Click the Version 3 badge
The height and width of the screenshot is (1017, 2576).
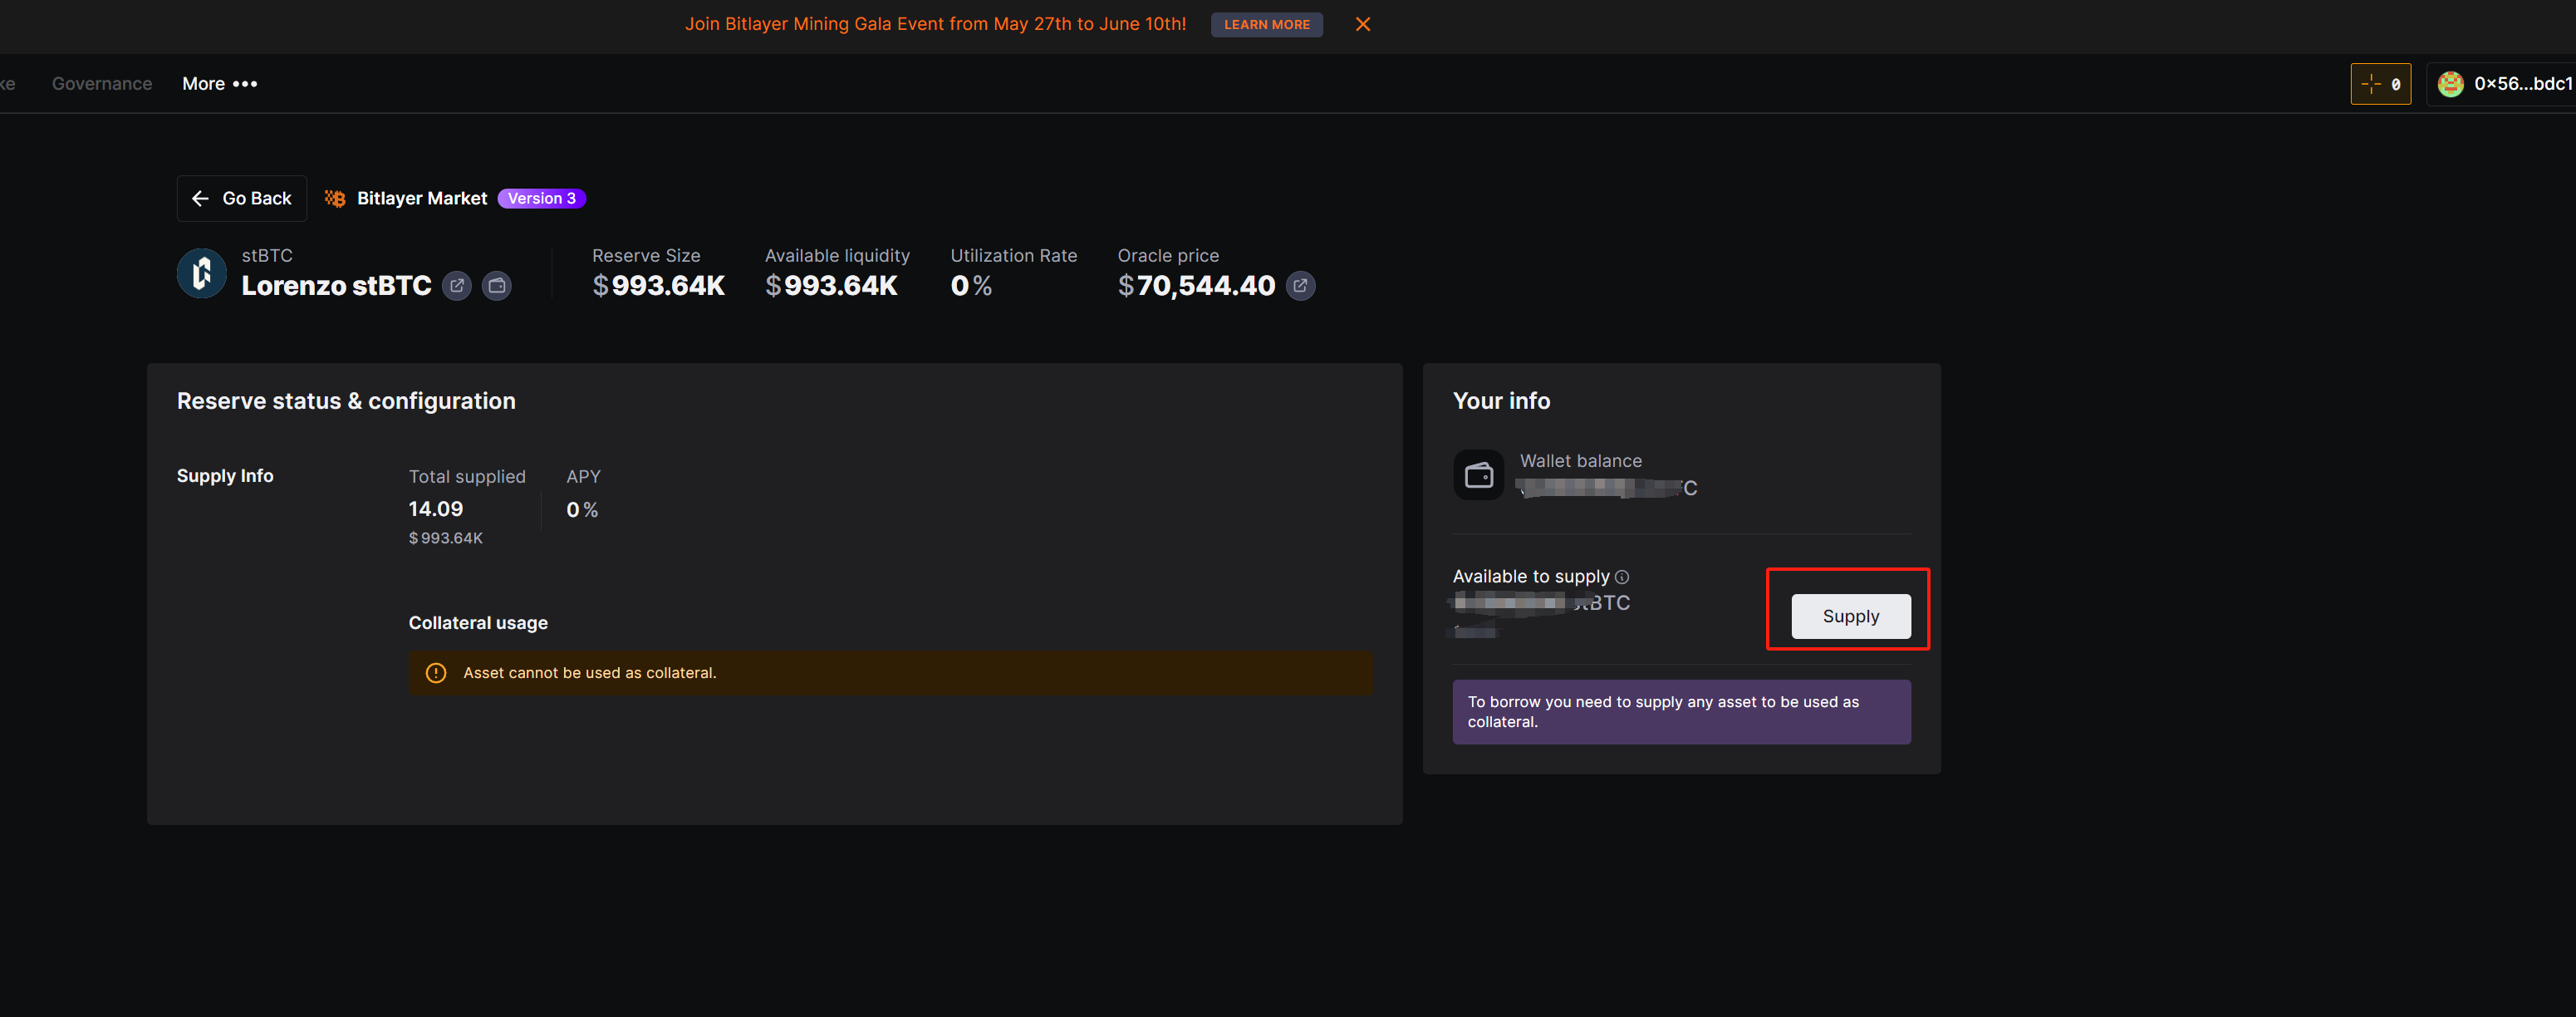click(x=541, y=198)
